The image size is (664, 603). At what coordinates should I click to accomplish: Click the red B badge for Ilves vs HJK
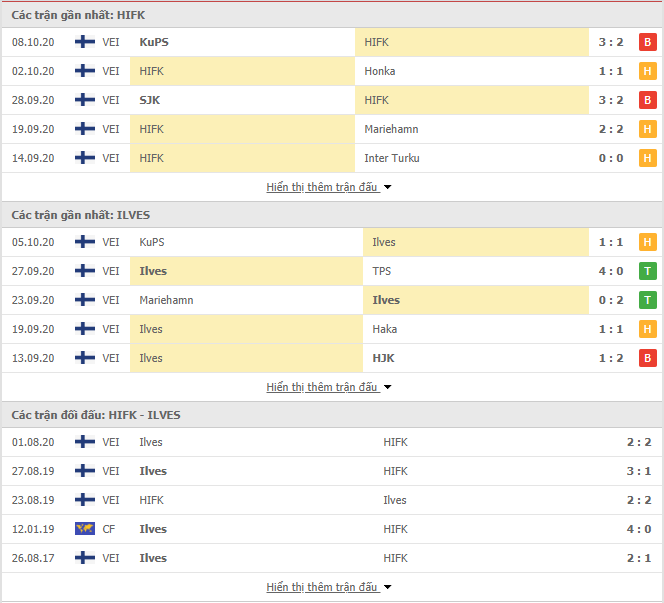[647, 358]
